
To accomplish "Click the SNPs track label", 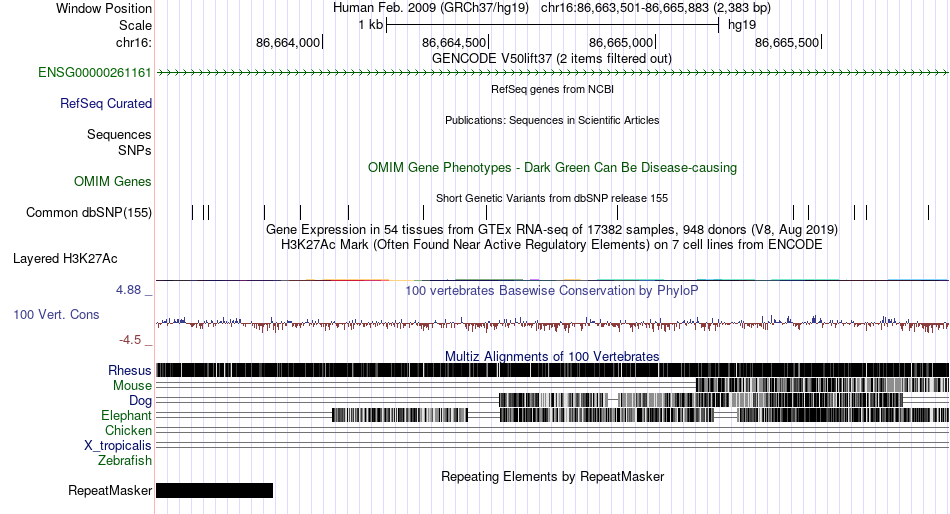I will coord(135,150).
